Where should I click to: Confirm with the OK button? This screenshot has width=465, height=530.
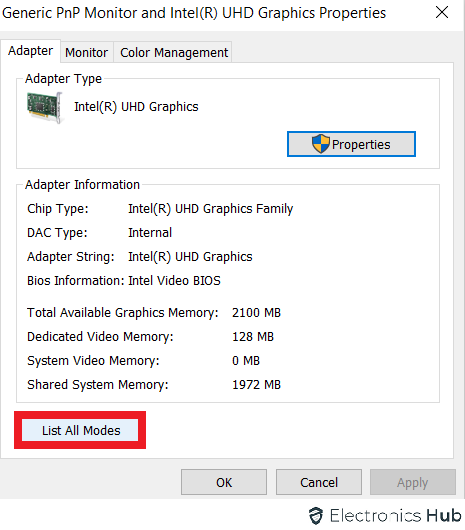[224, 482]
